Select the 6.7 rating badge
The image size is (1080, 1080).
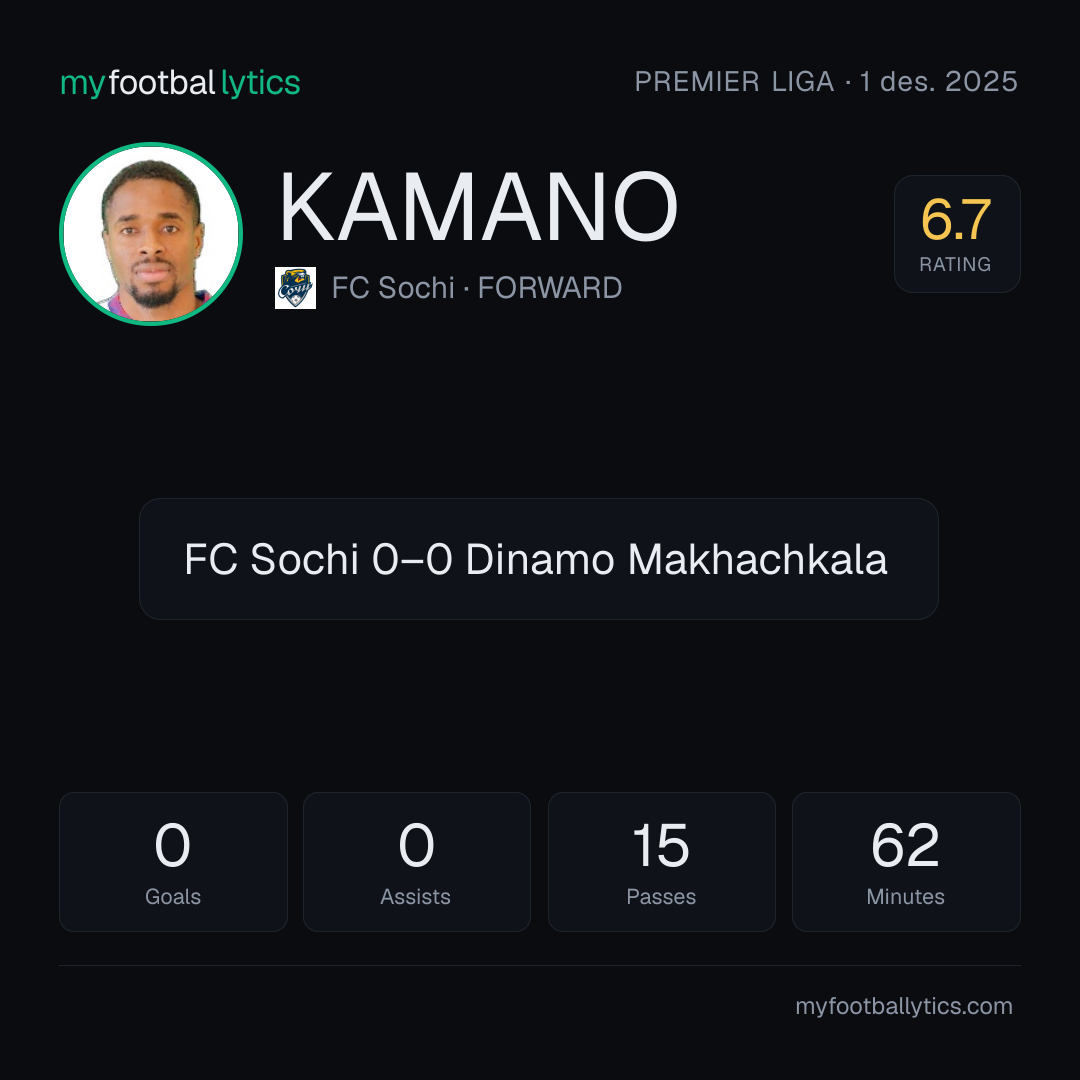tap(957, 233)
